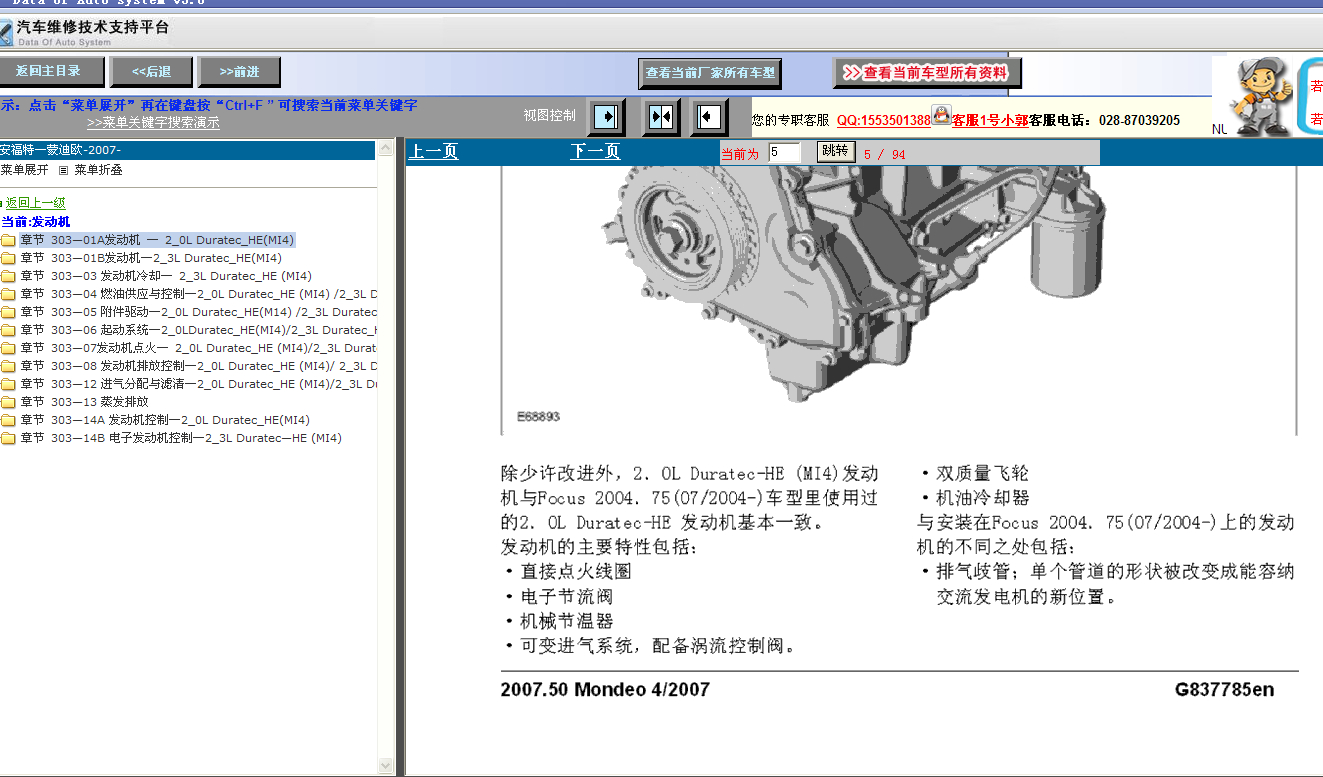Viewport: 1323px width, 777px height.
Task: Click 返回上一级 link
Action: (36, 203)
